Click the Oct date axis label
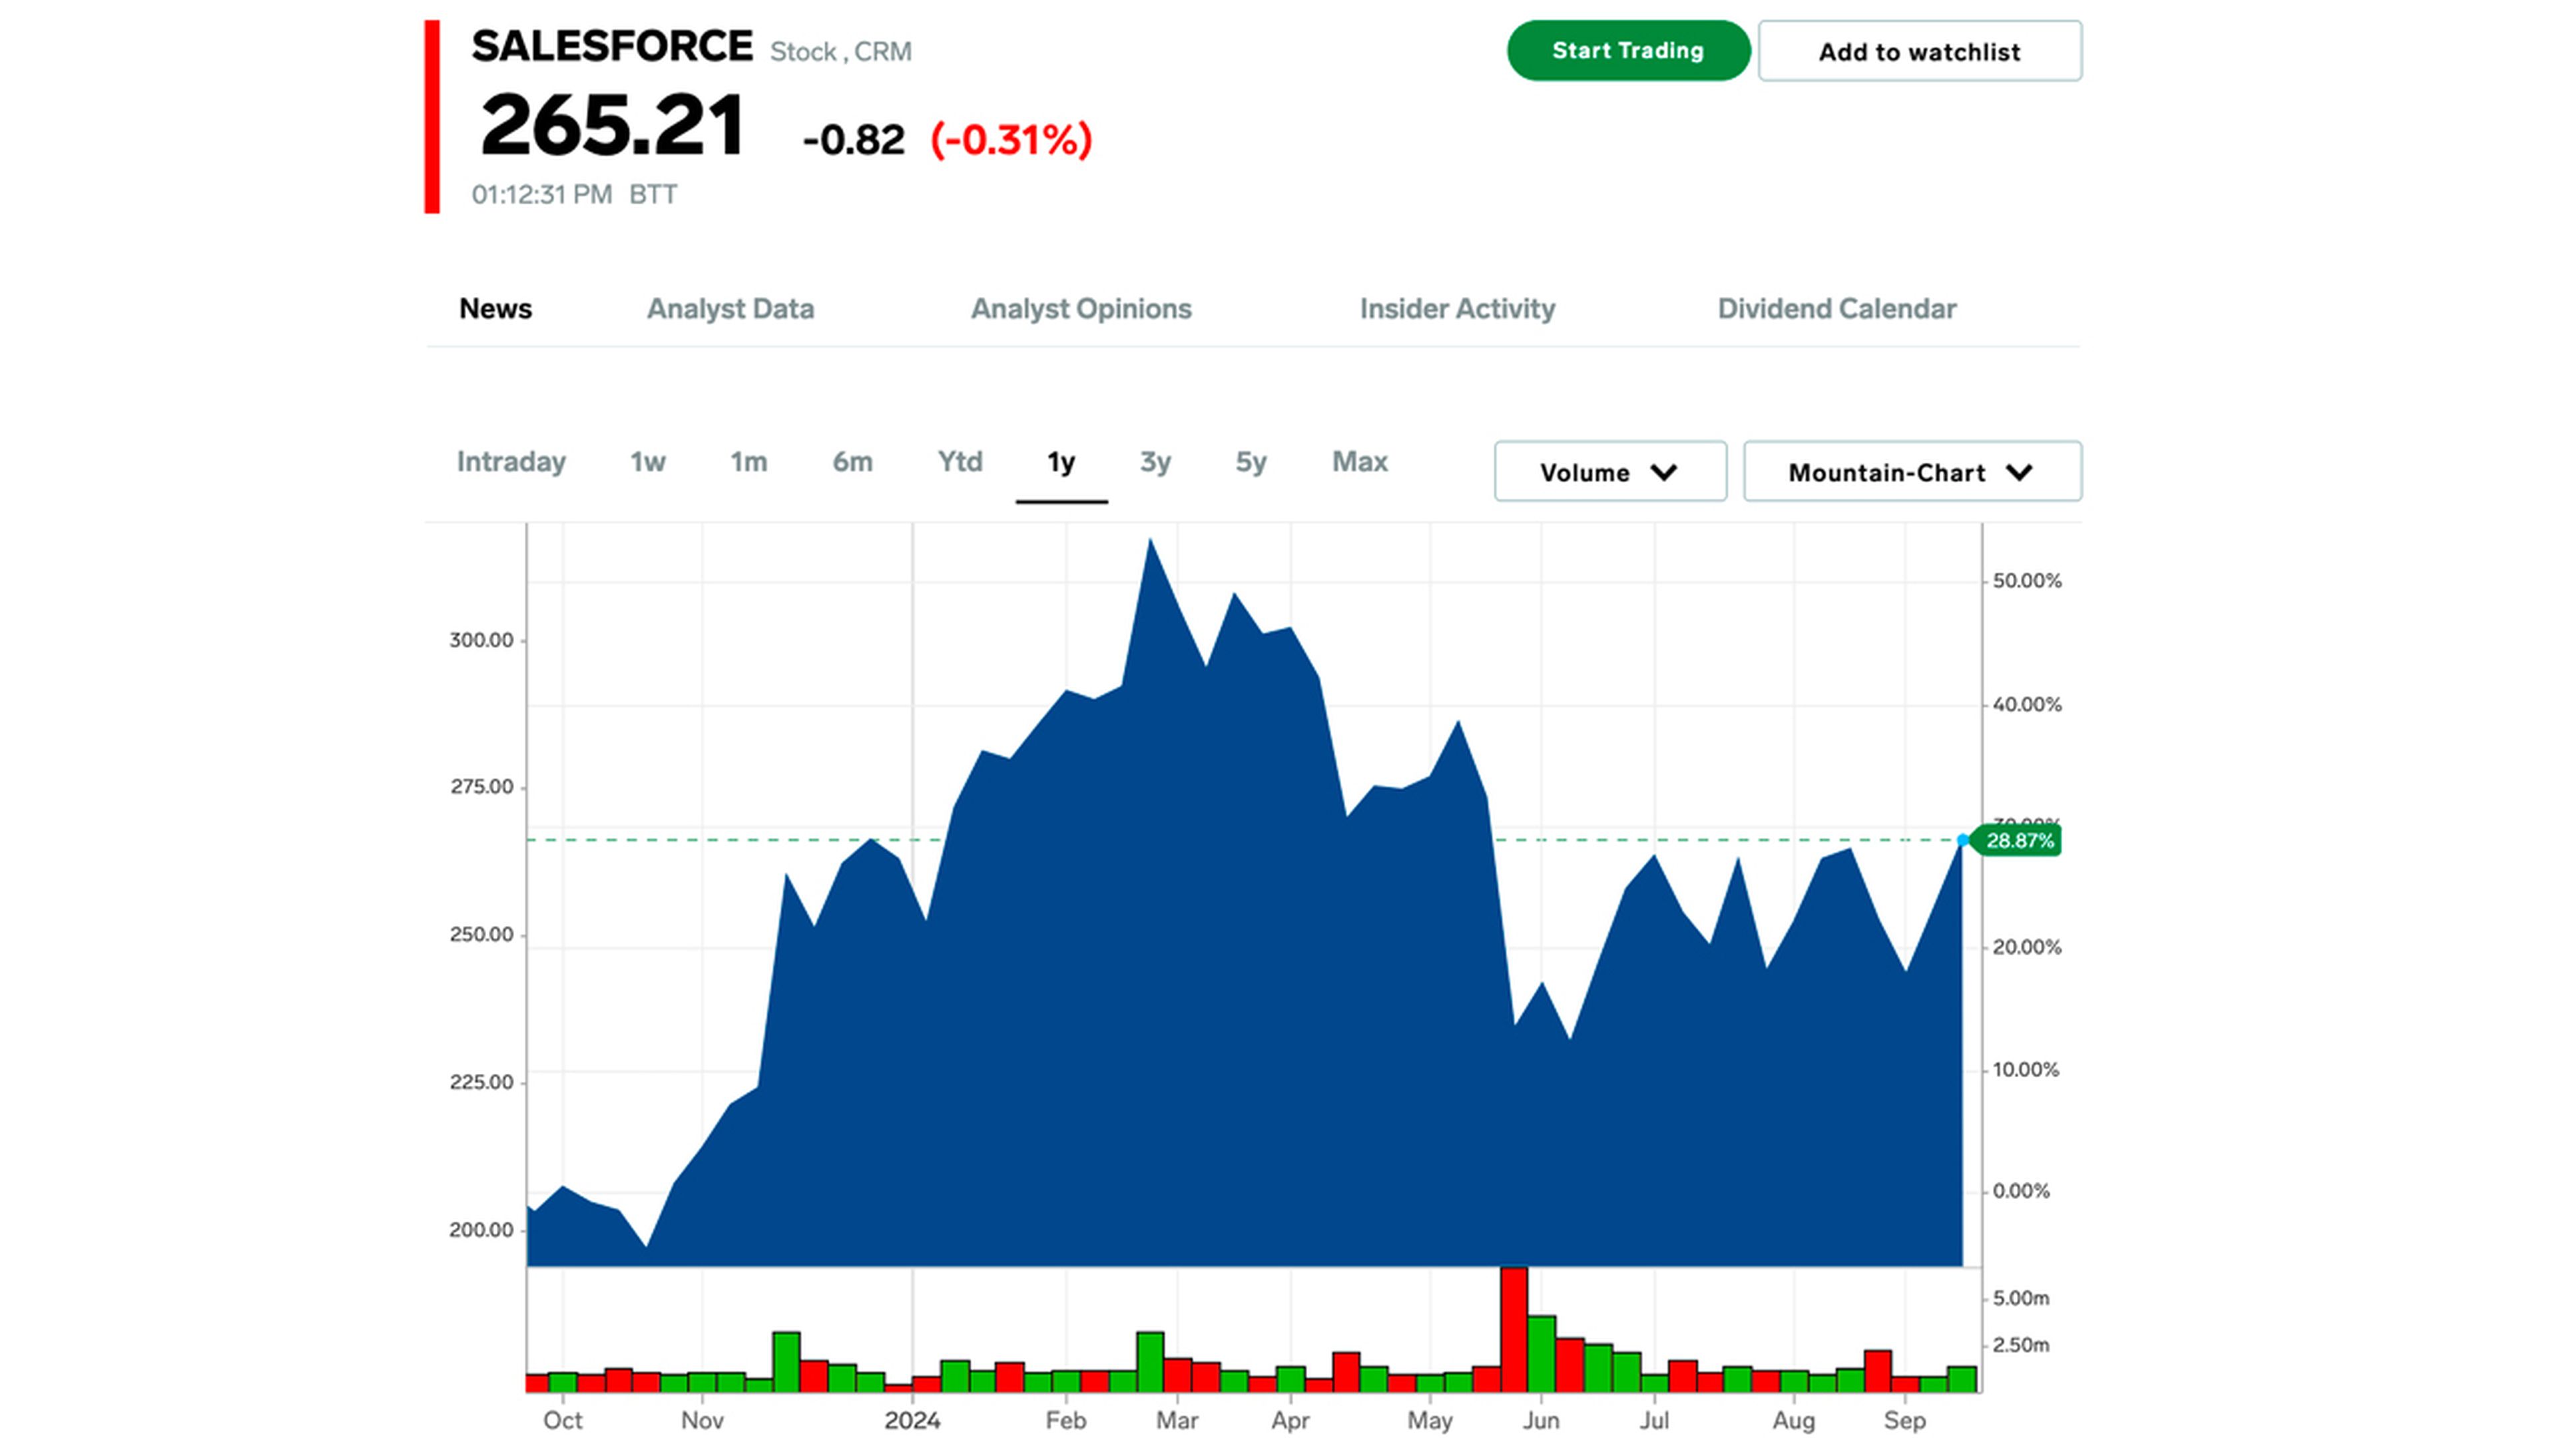 pyautogui.click(x=562, y=1420)
